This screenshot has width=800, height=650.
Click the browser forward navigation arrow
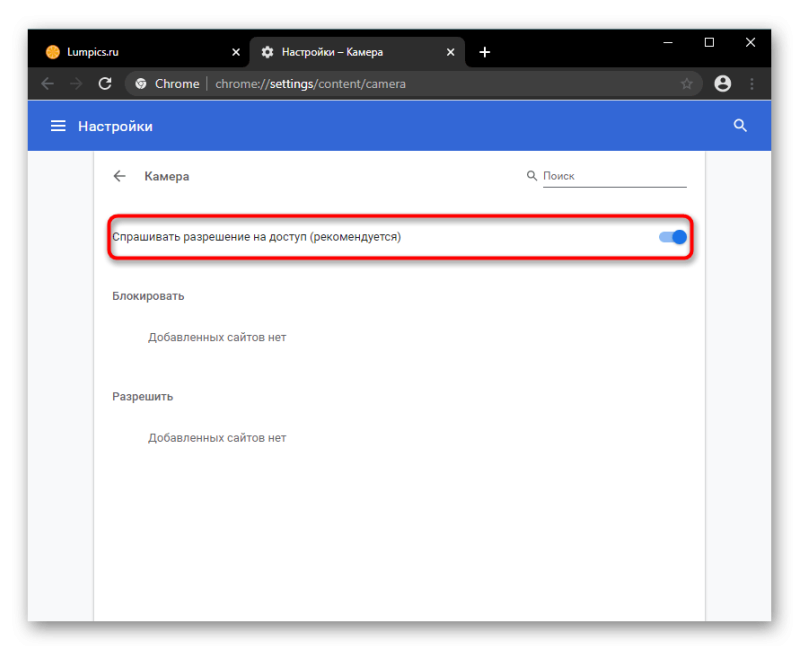click(77, 84)
